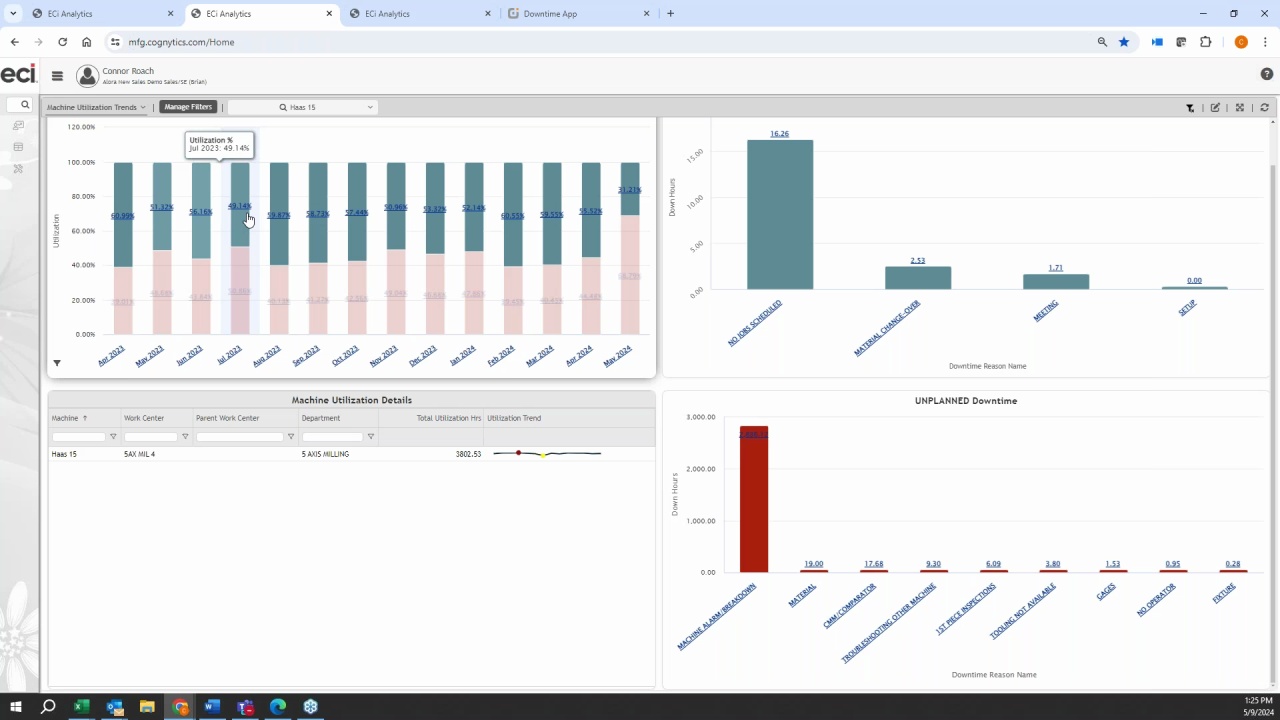This screenshot has width=1280, height=720.
Task: Click the browser address bar
Action: coord(600,42)
